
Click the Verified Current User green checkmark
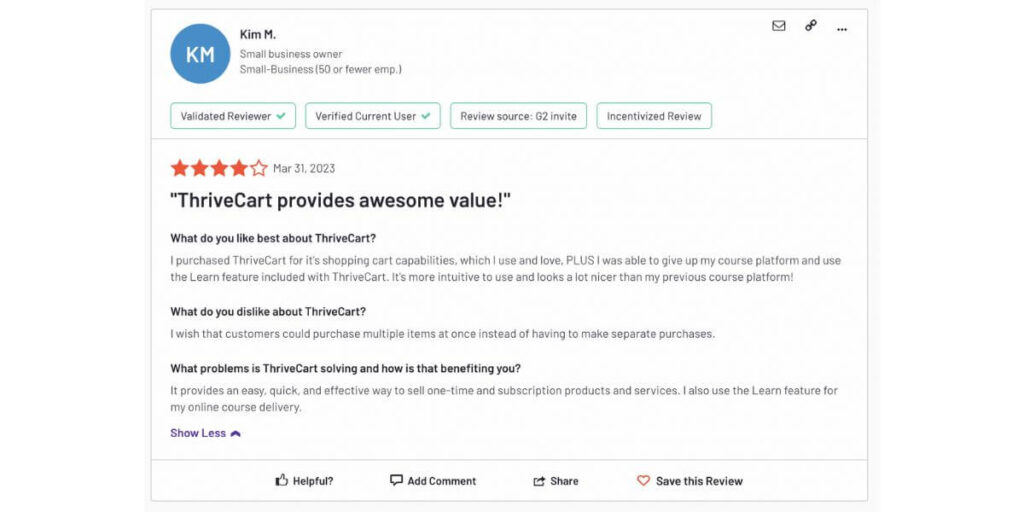pyautogui.click(x=426, y=116)
